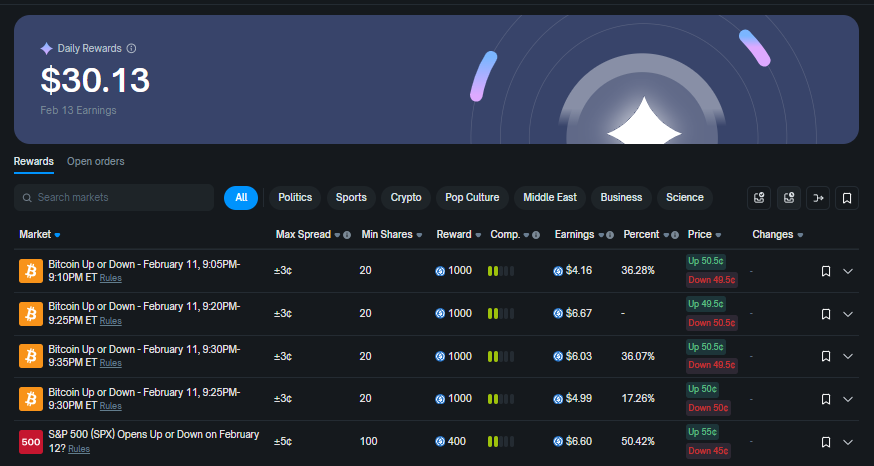
Task: Bookmark the Bitcoin 9:25PM-9:30PM market
Action: pyautogui.click(x=826, y=399)
